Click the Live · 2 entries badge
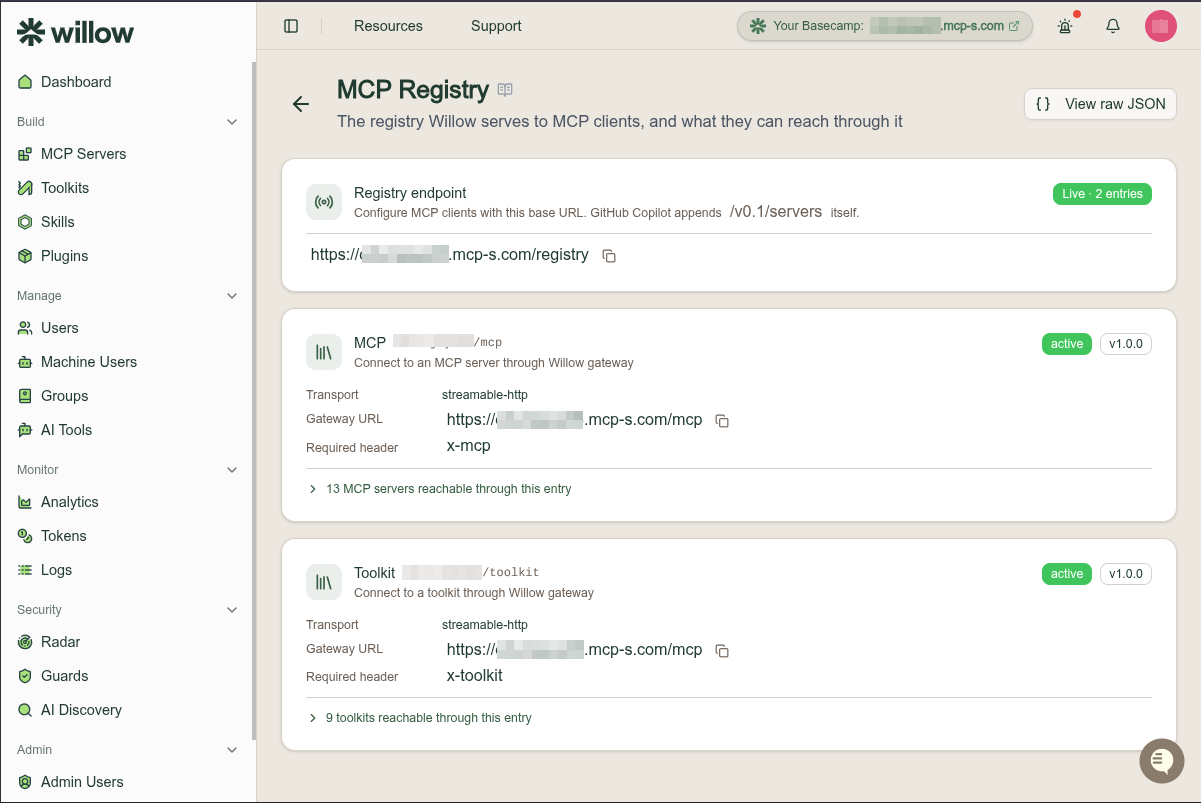 point(1102,194)
